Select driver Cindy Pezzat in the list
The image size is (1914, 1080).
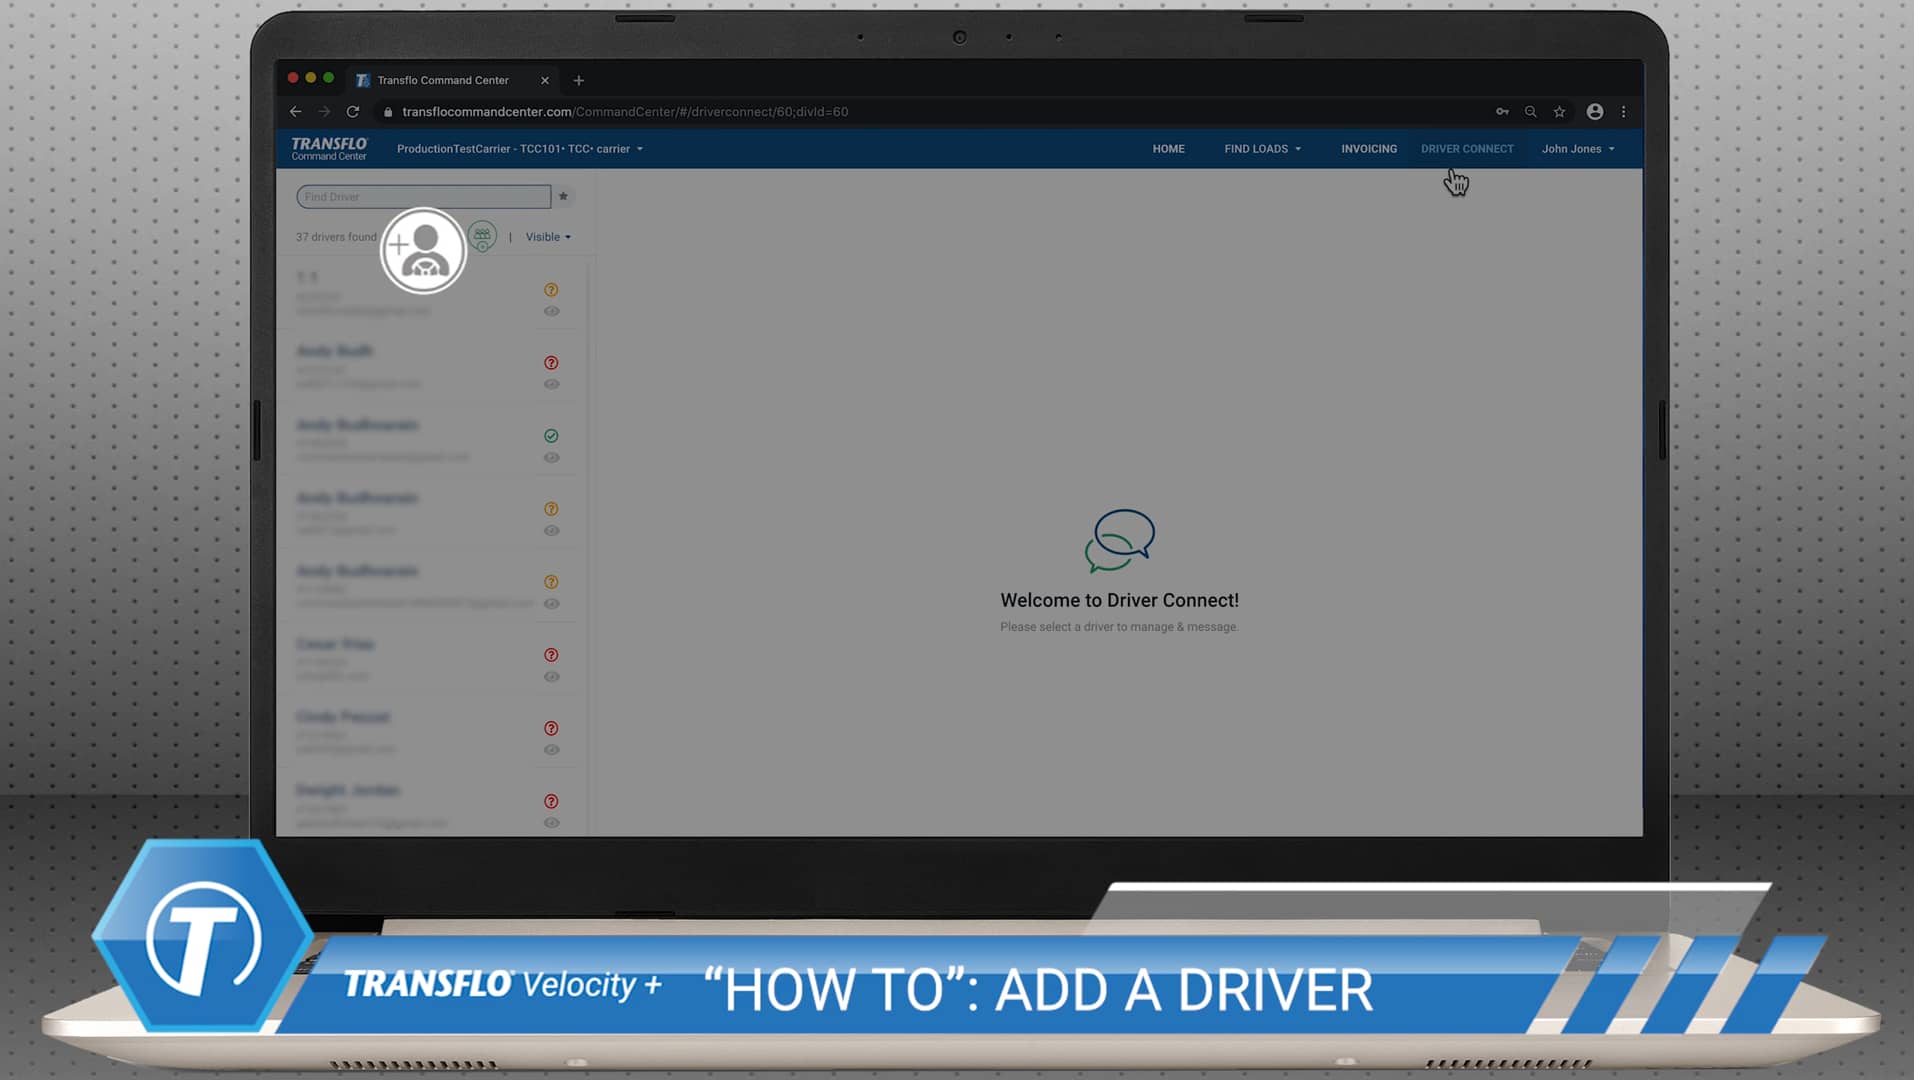point(430,733)
